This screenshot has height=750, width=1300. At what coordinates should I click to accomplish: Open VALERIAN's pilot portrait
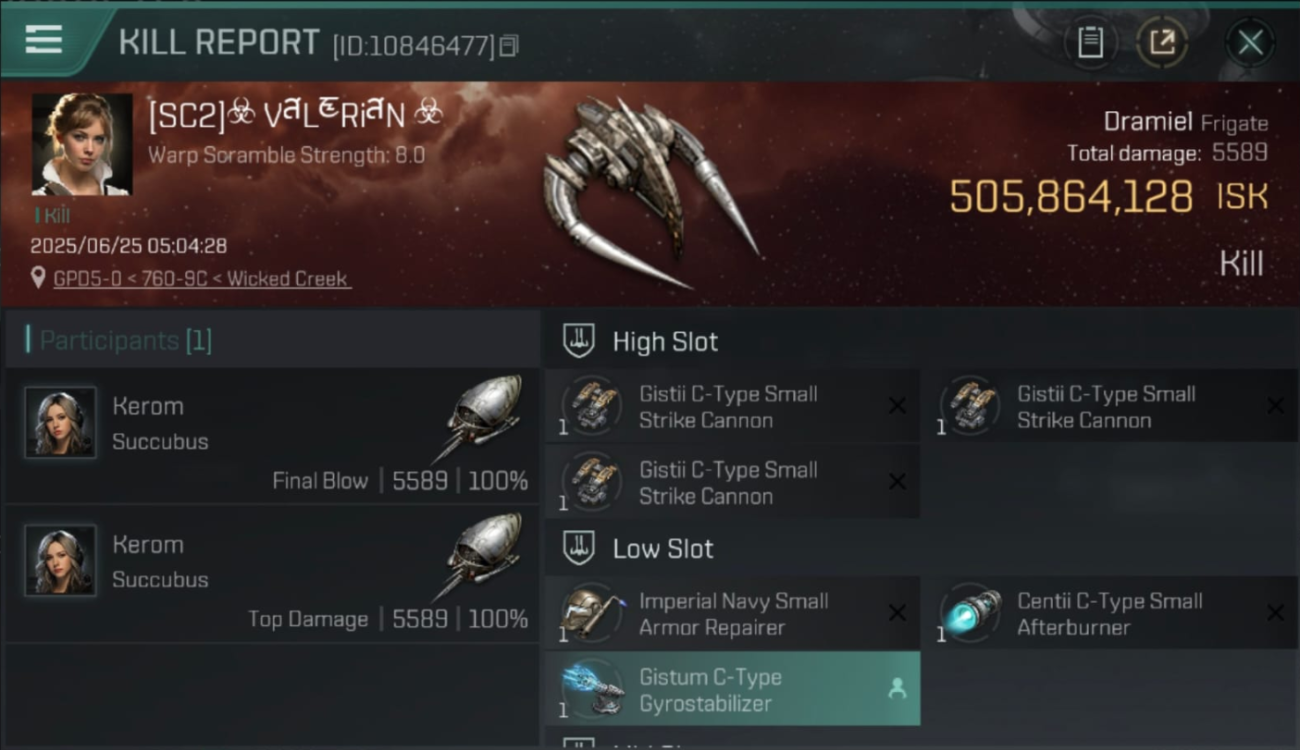pos(81,144)
